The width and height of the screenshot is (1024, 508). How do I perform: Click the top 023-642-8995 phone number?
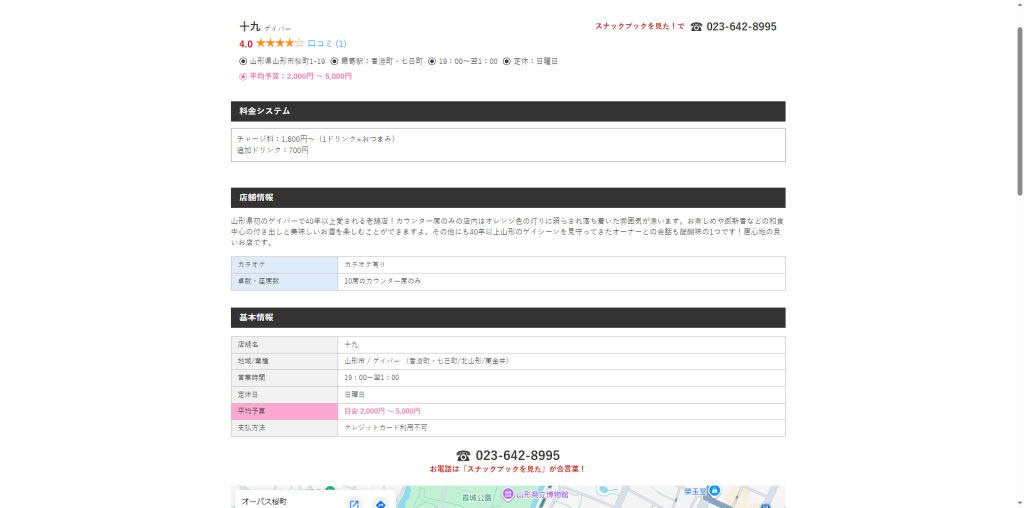[741, 27]
